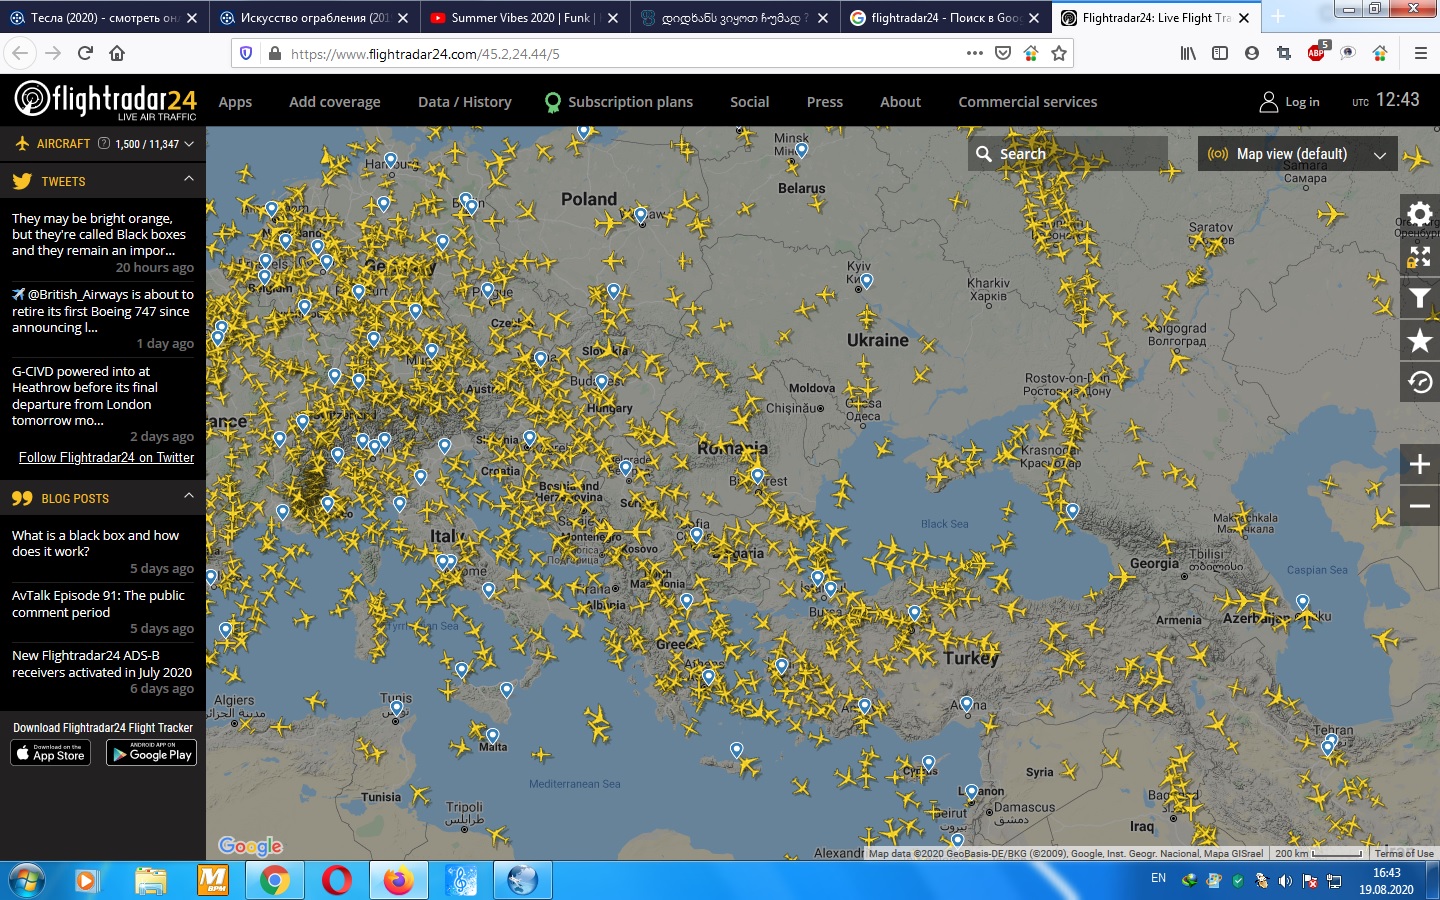Get it on Google Play
Screen dimensions: 1440x900
[151, 753]
